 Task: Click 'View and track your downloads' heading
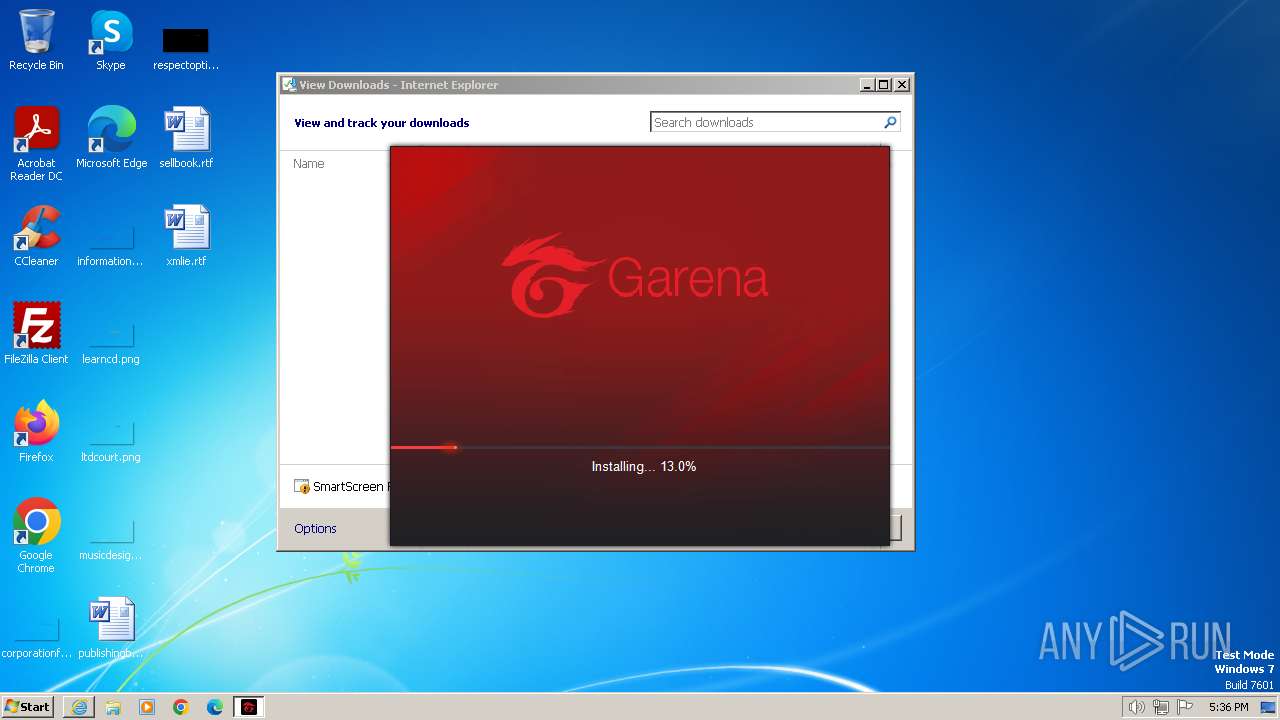coord(381,123)
